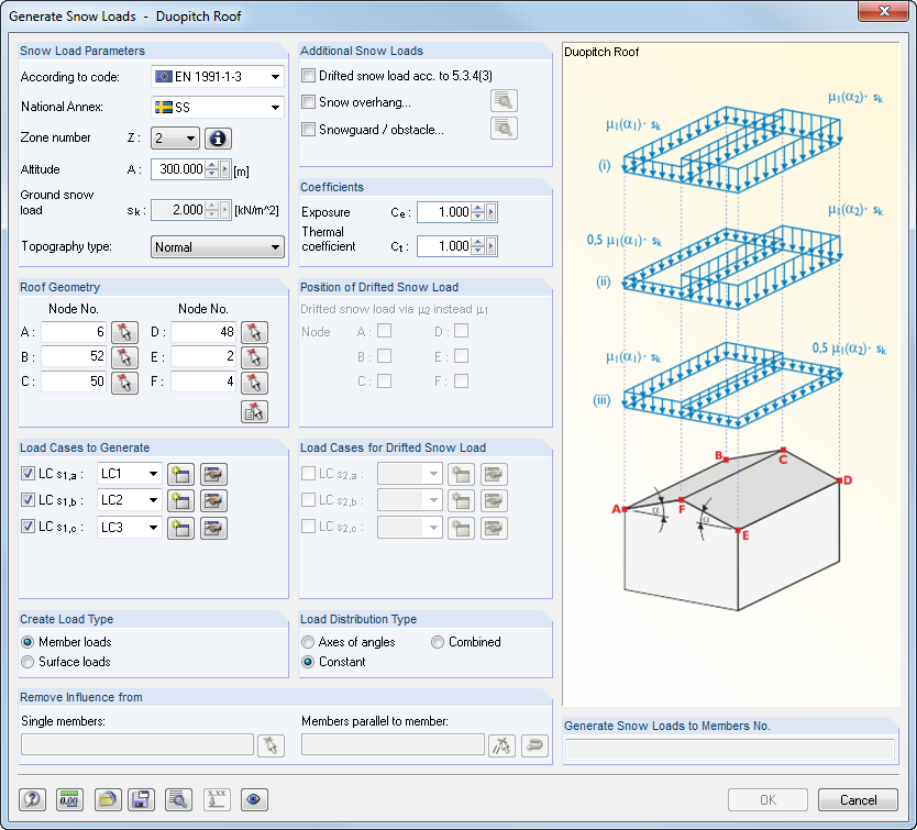Open load case library for LC s1,a
The image size is (917, 830).
(x=213, y=474)
